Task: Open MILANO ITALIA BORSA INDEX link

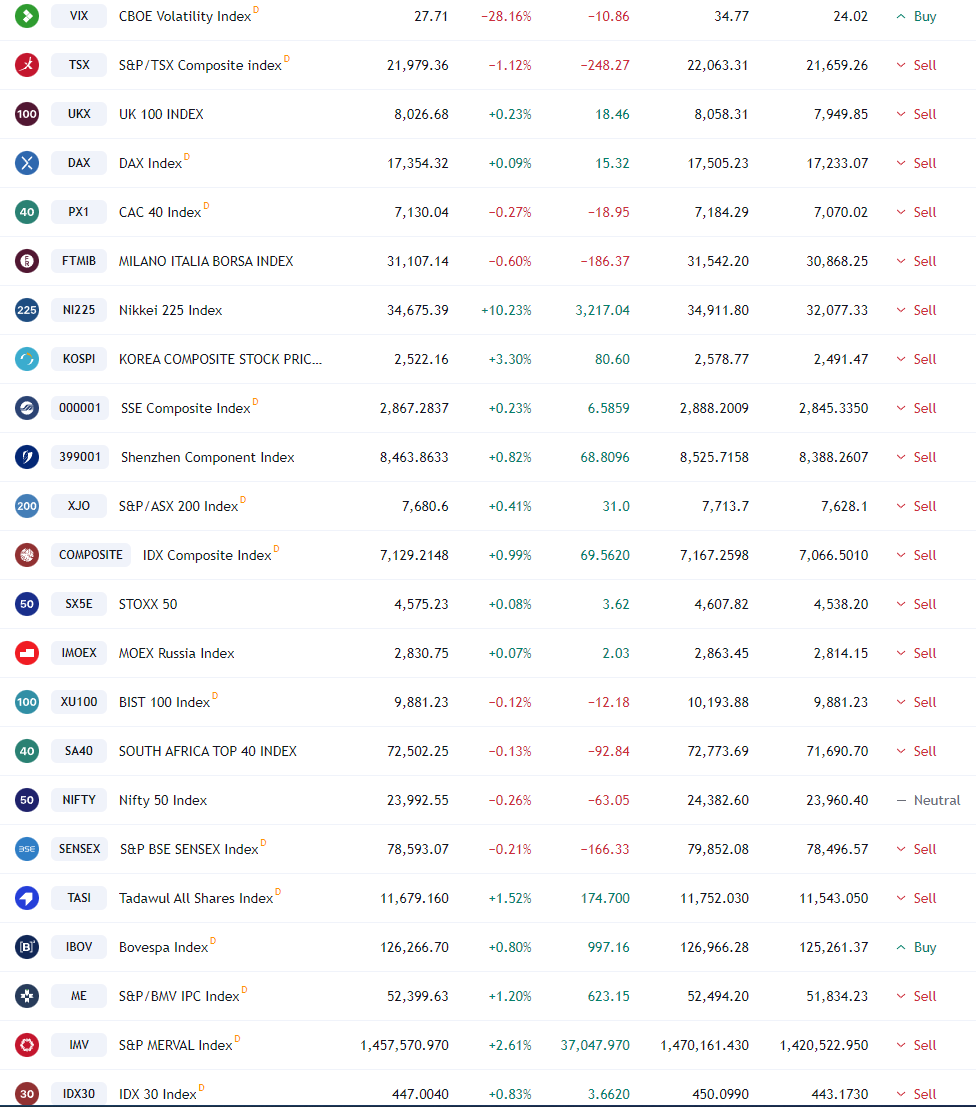Action: pos(206,261)
